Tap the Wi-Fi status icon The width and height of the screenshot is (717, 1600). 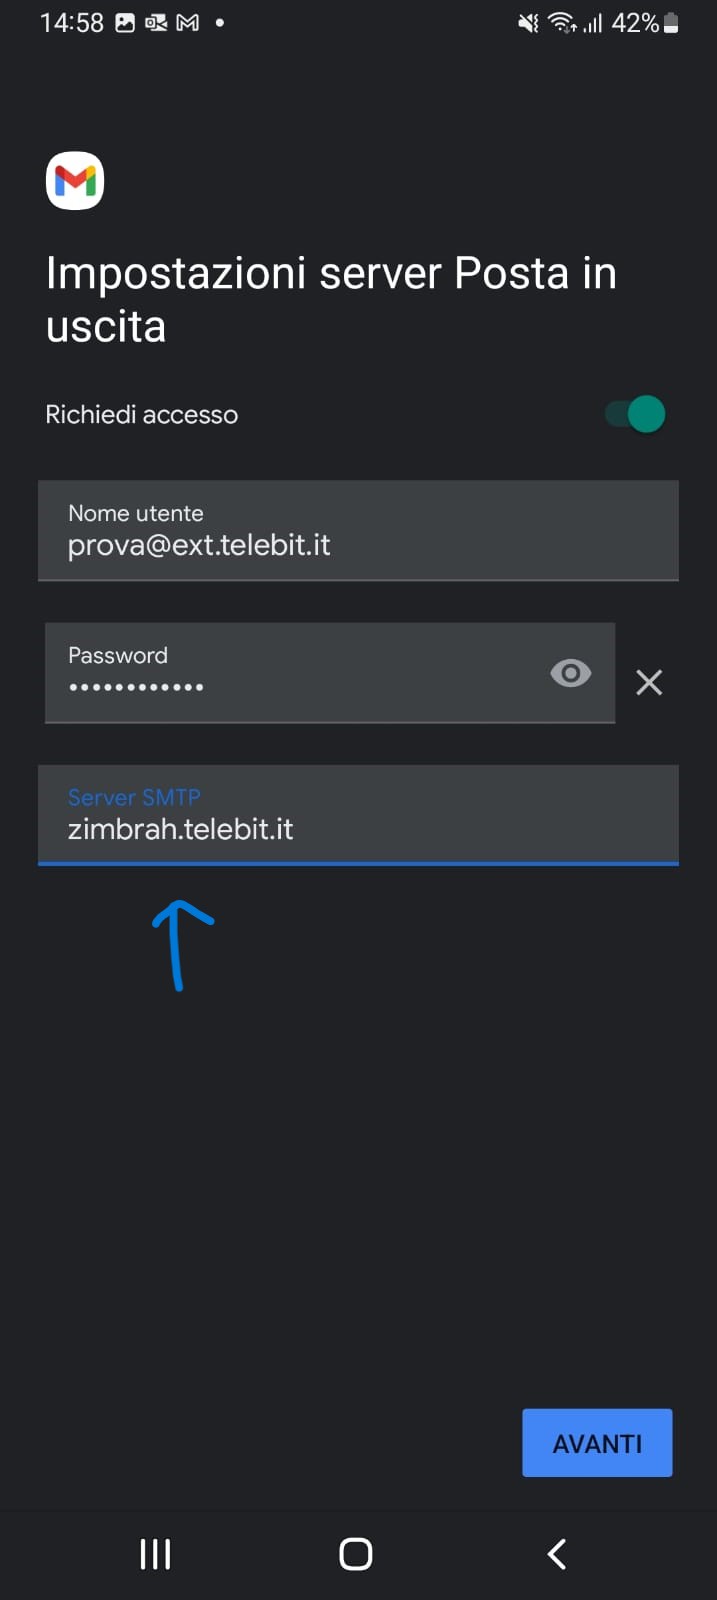pyautogui.click(x=562, y=23)
